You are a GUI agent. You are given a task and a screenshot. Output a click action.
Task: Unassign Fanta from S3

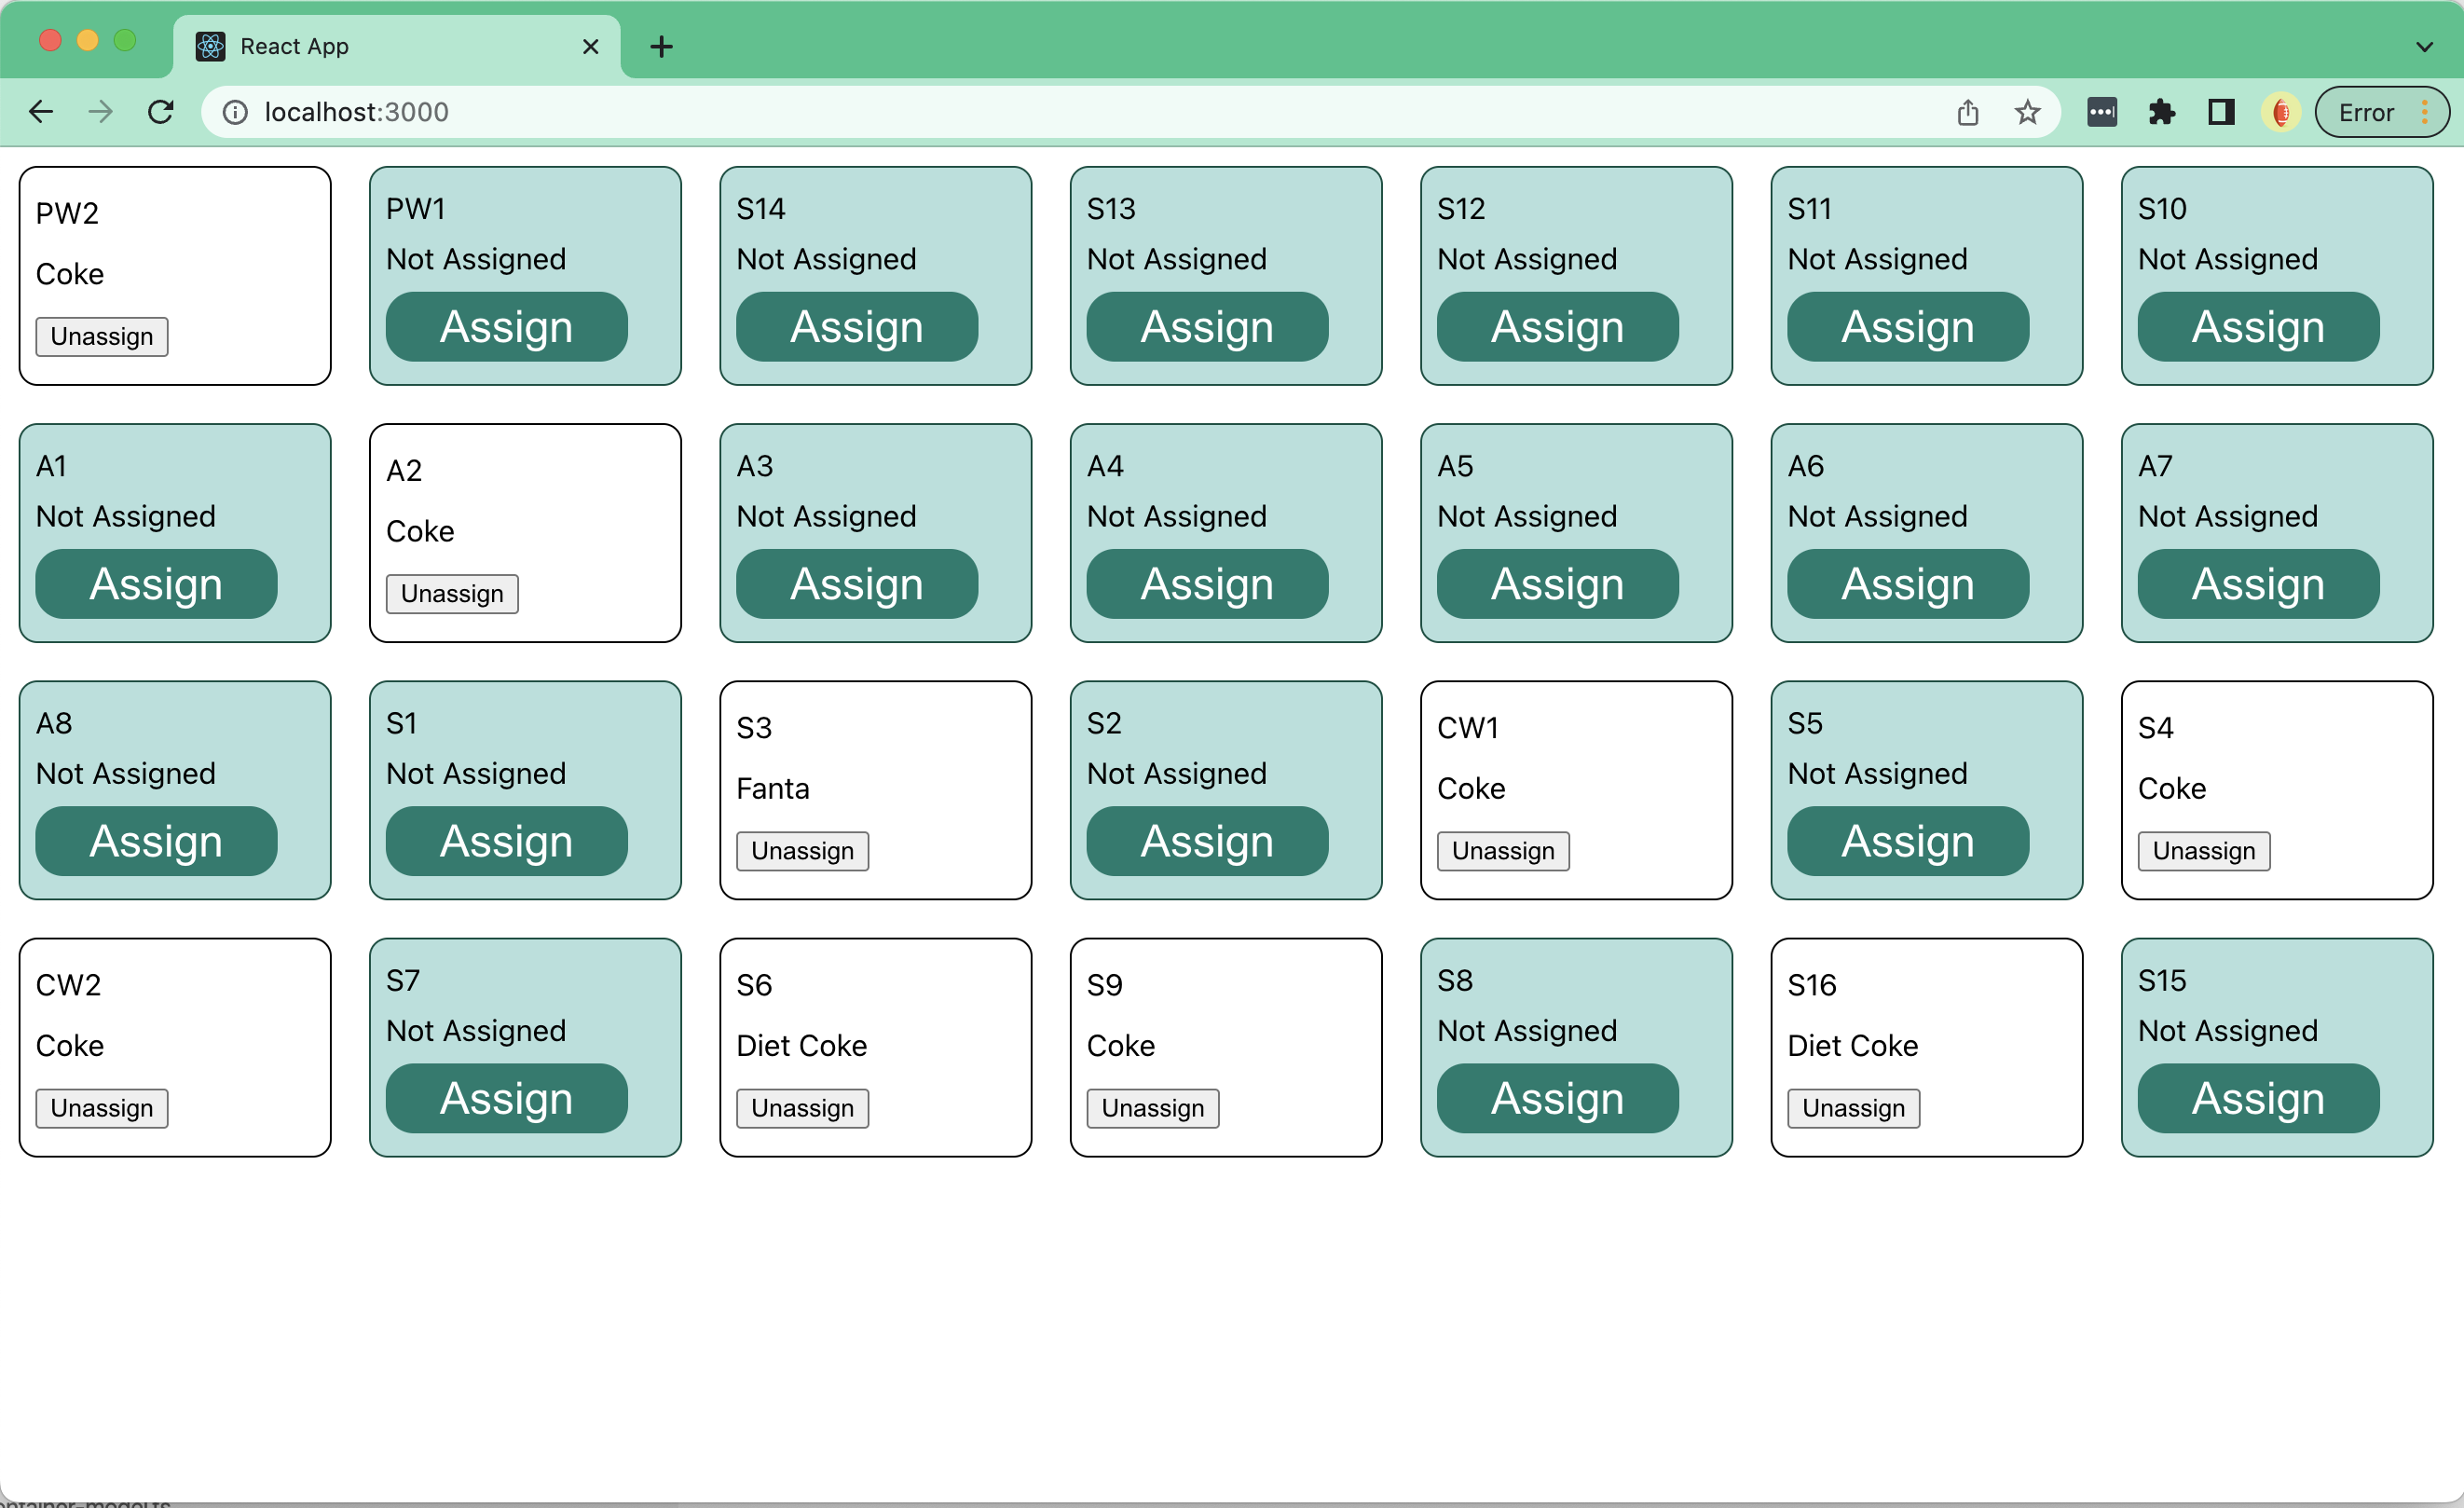point(803,851)
